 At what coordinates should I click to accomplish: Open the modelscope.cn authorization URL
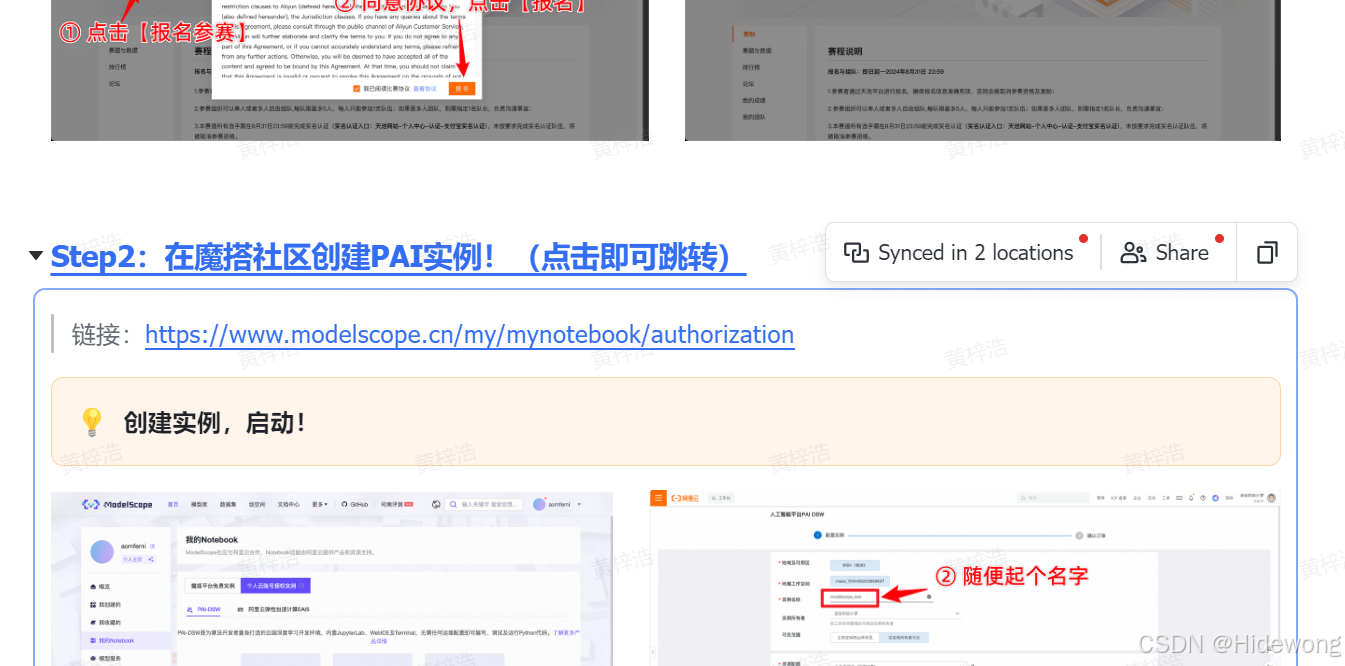pos(469,334)
